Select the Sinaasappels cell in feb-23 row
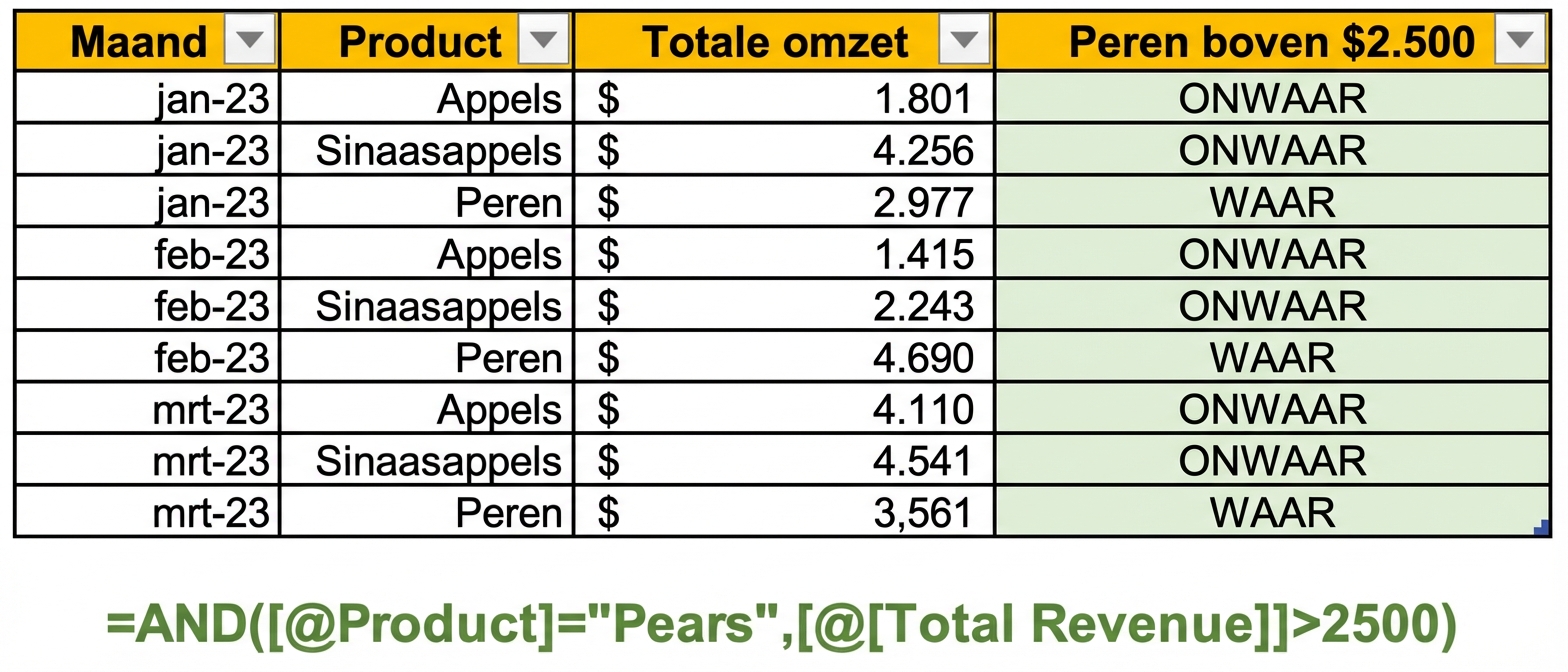Viewport: 1568px width, 672px height. pyautogui.click(x=427, y=305)
